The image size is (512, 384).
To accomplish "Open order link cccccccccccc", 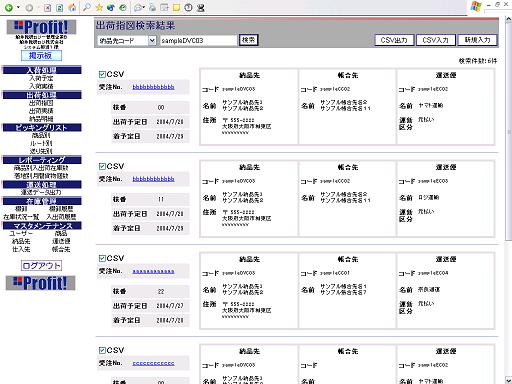I will pos(153,363).
